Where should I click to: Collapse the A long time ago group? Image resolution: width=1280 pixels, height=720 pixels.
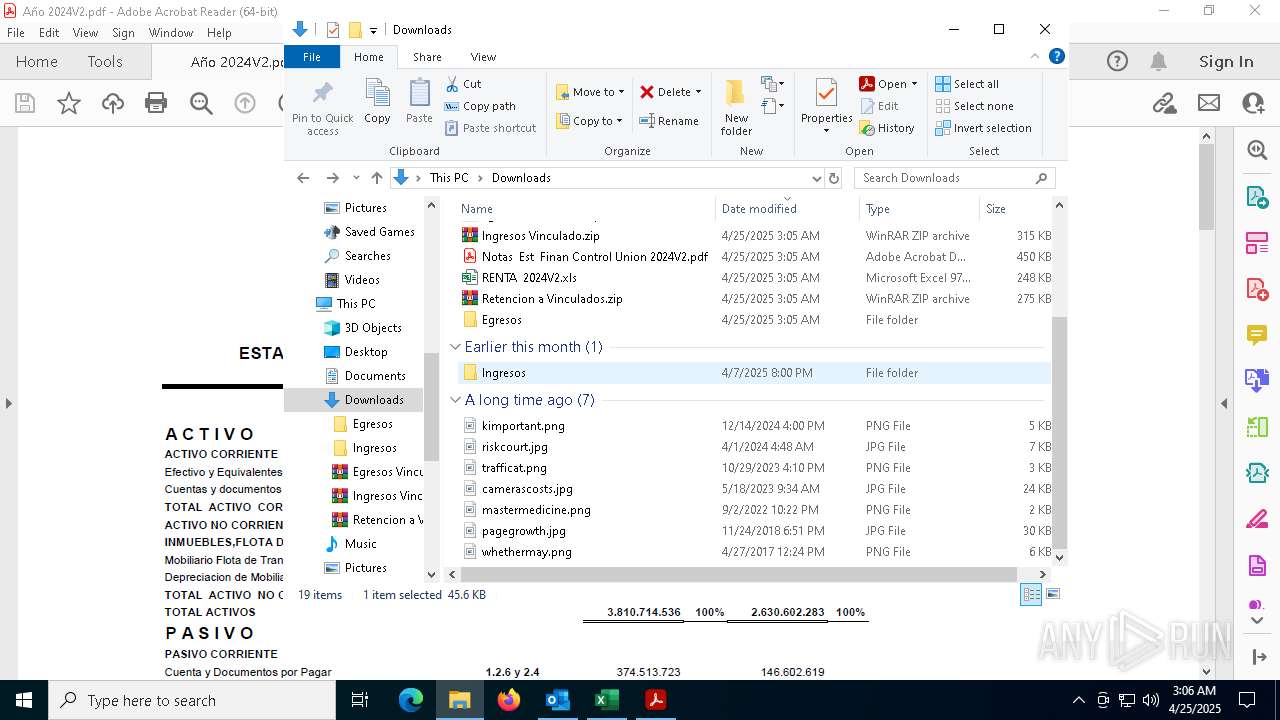click(456, 400)
